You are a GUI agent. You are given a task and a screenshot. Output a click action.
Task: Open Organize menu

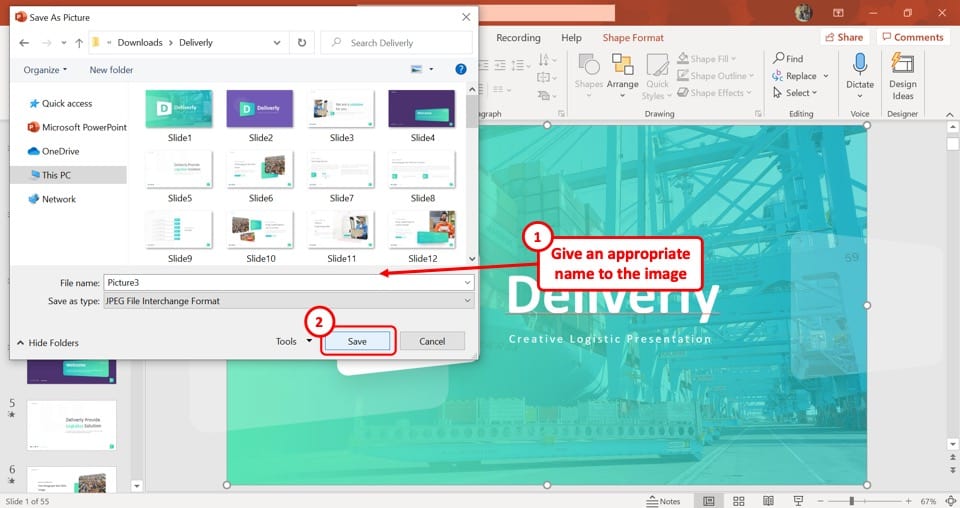45,70
